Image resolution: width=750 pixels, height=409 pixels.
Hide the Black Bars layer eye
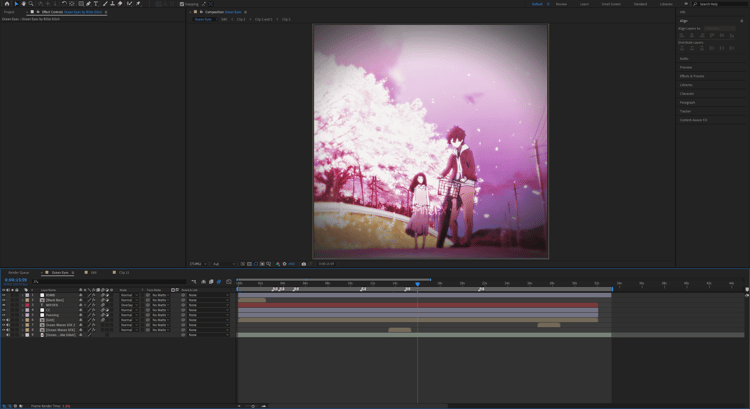4,300
